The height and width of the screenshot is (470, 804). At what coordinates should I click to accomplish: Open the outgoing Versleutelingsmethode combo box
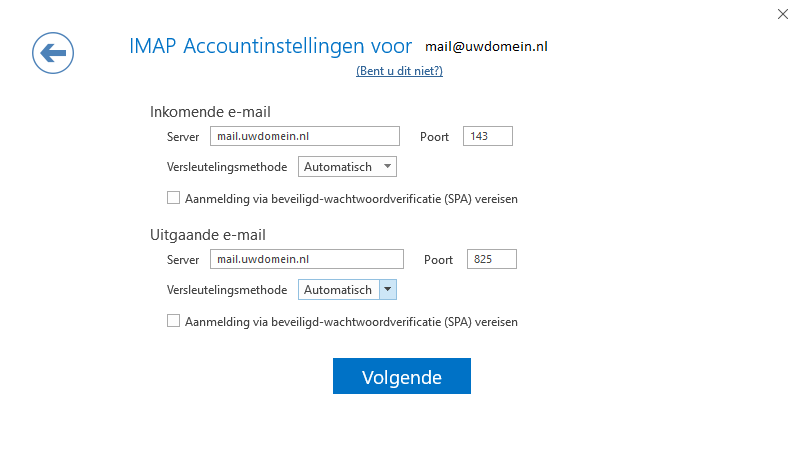click(347, 290)
